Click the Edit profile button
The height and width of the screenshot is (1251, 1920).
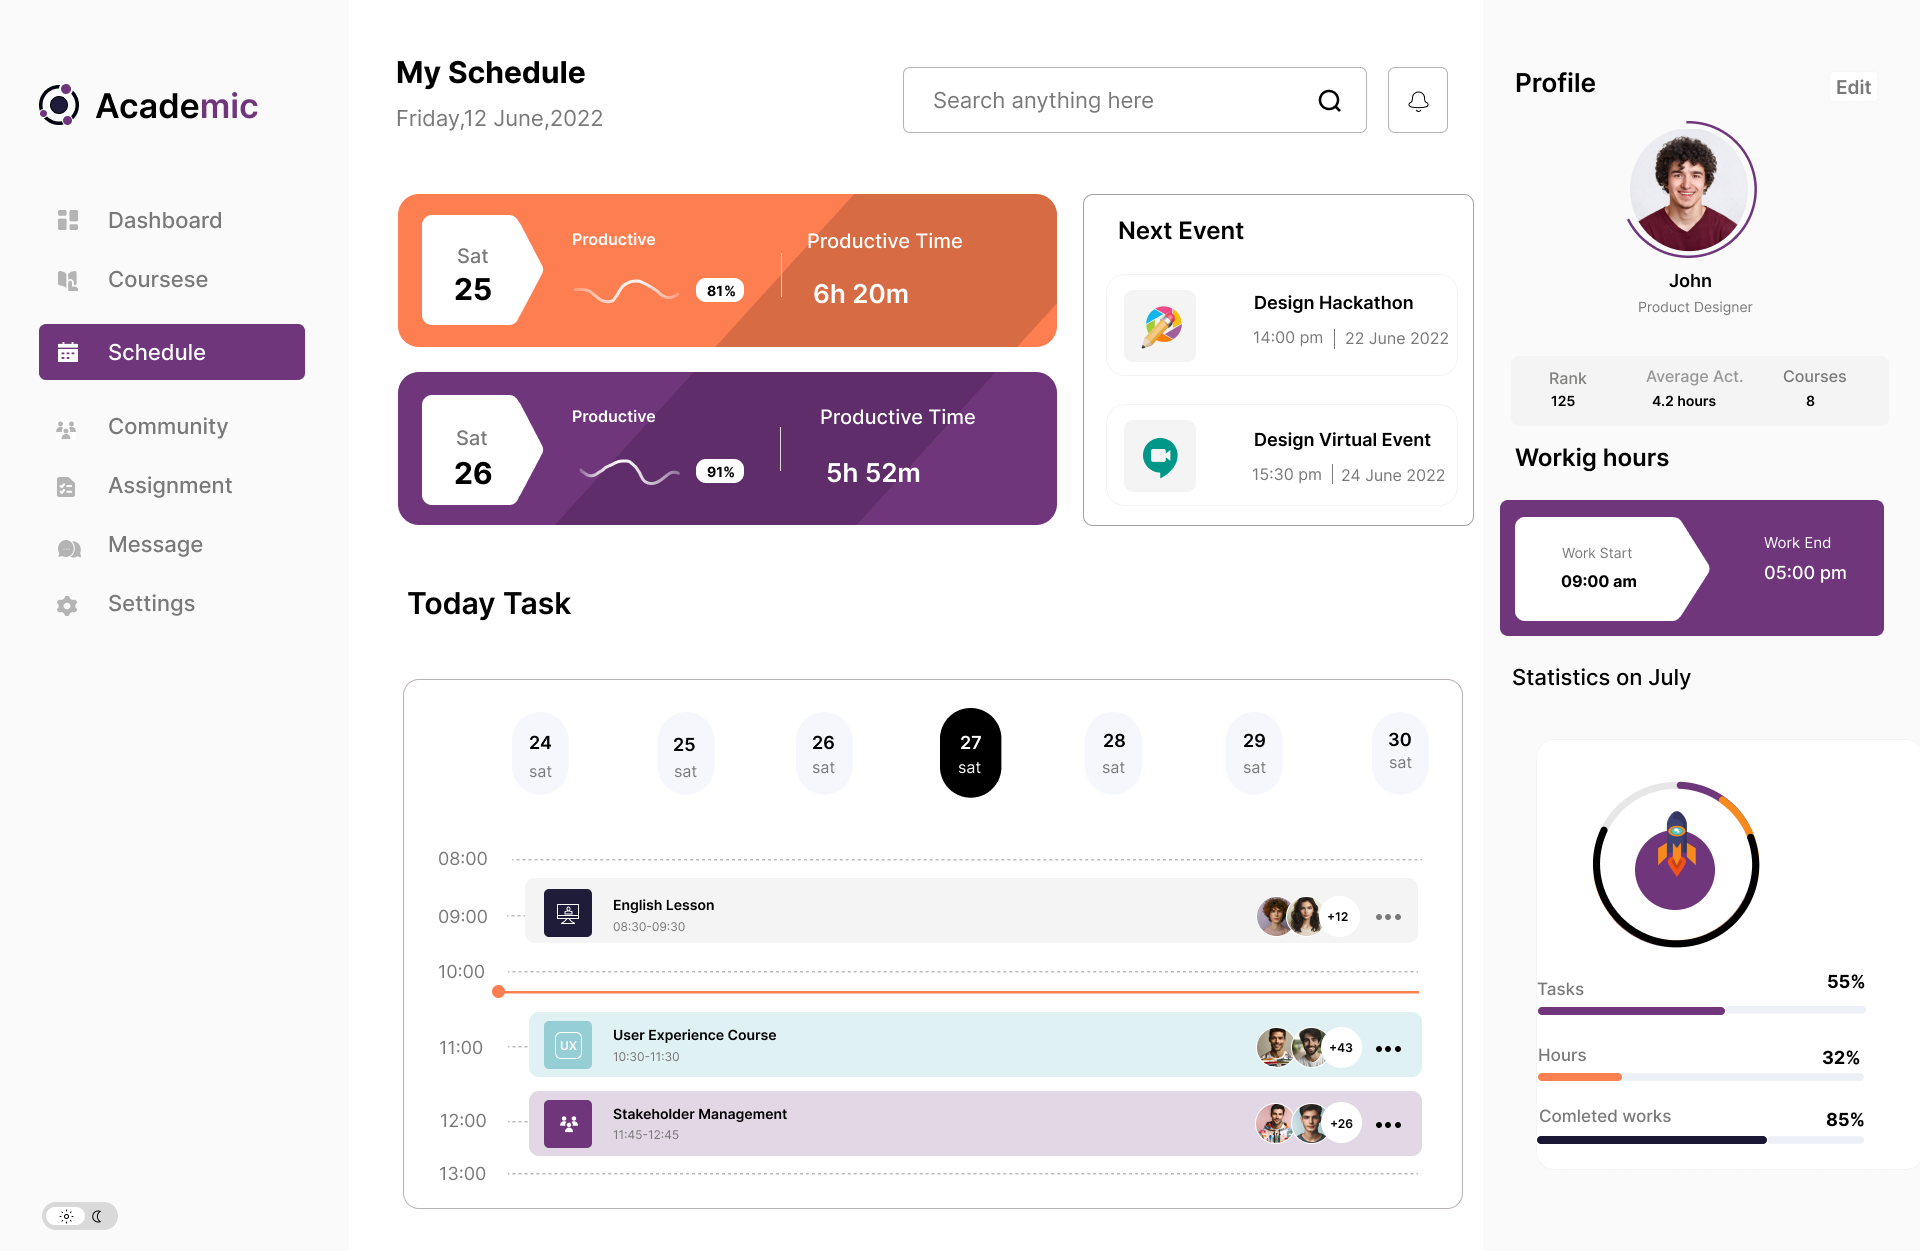click(1852, 87)
